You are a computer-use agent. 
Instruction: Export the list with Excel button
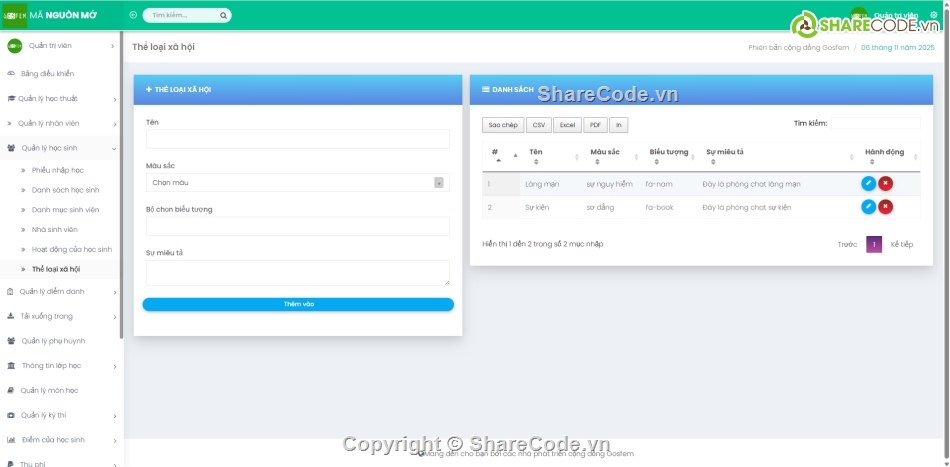pyautogui.click(x=567, y=125)
